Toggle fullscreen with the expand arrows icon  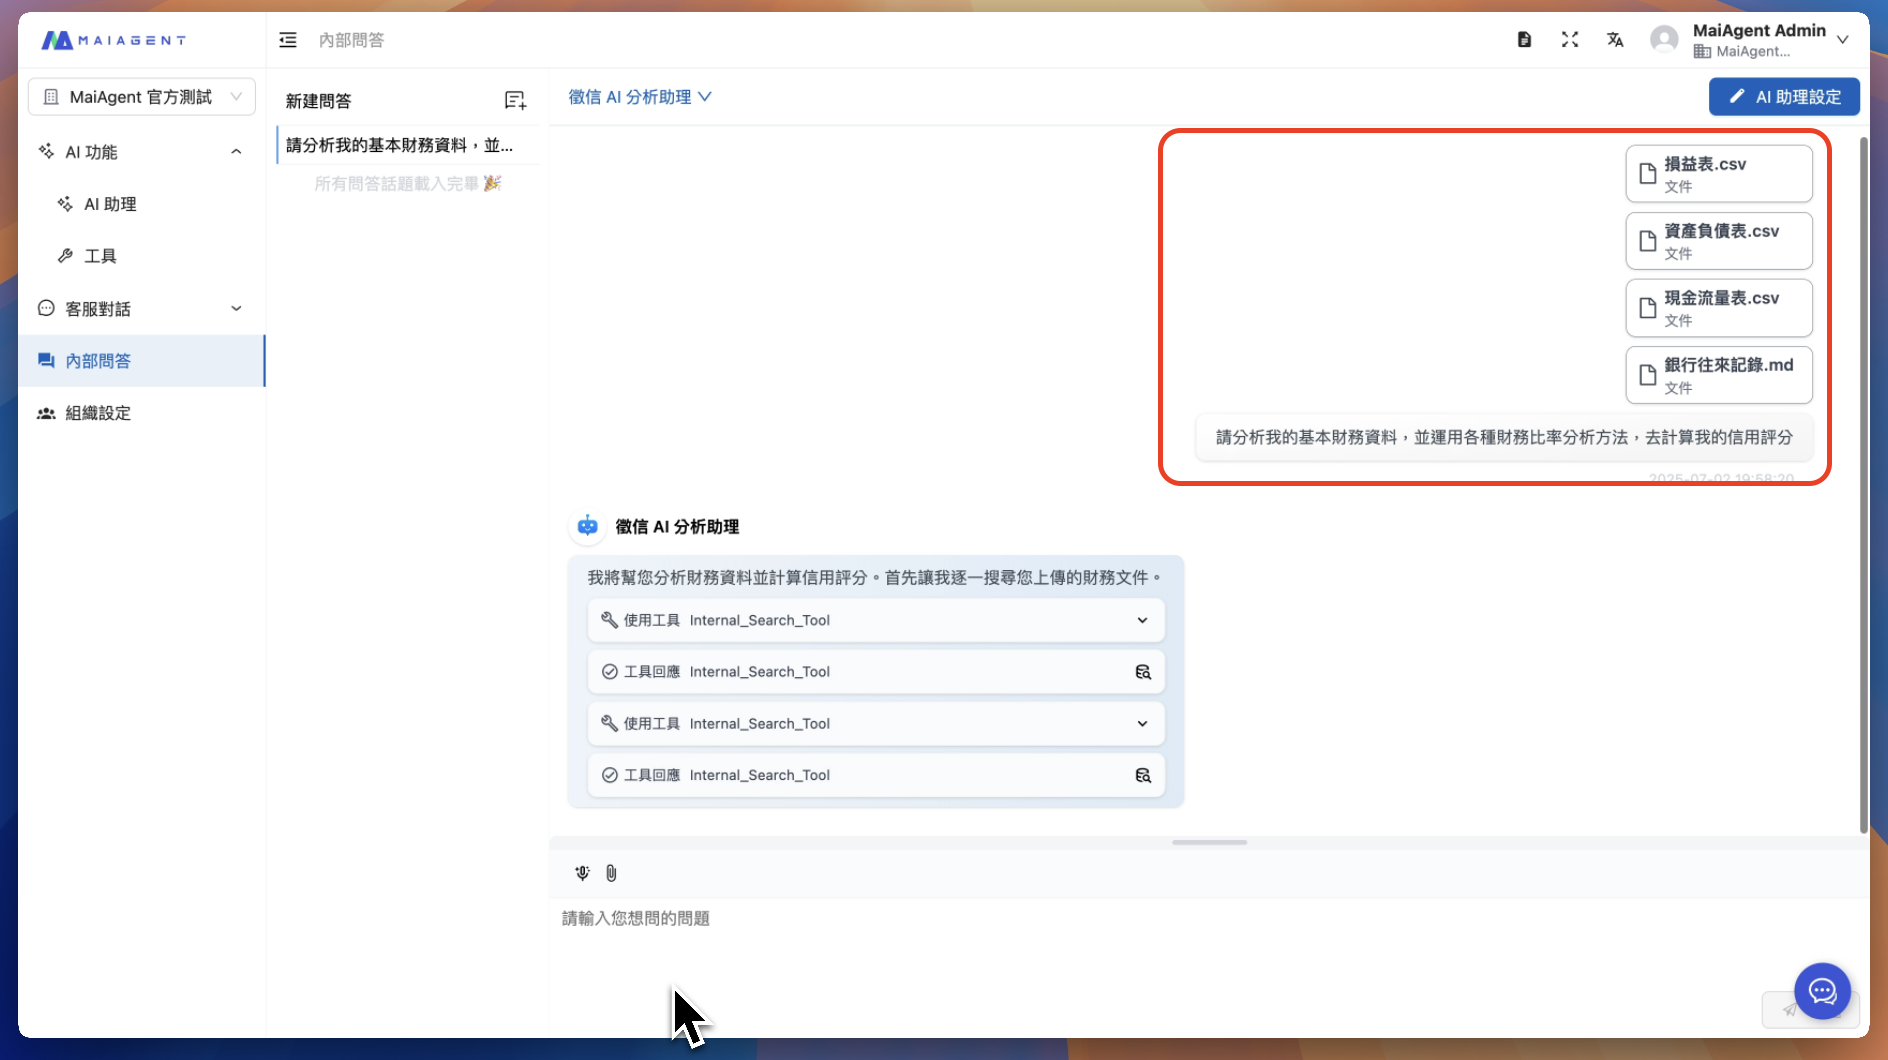pyautogui.click(x=1570, y=40)
